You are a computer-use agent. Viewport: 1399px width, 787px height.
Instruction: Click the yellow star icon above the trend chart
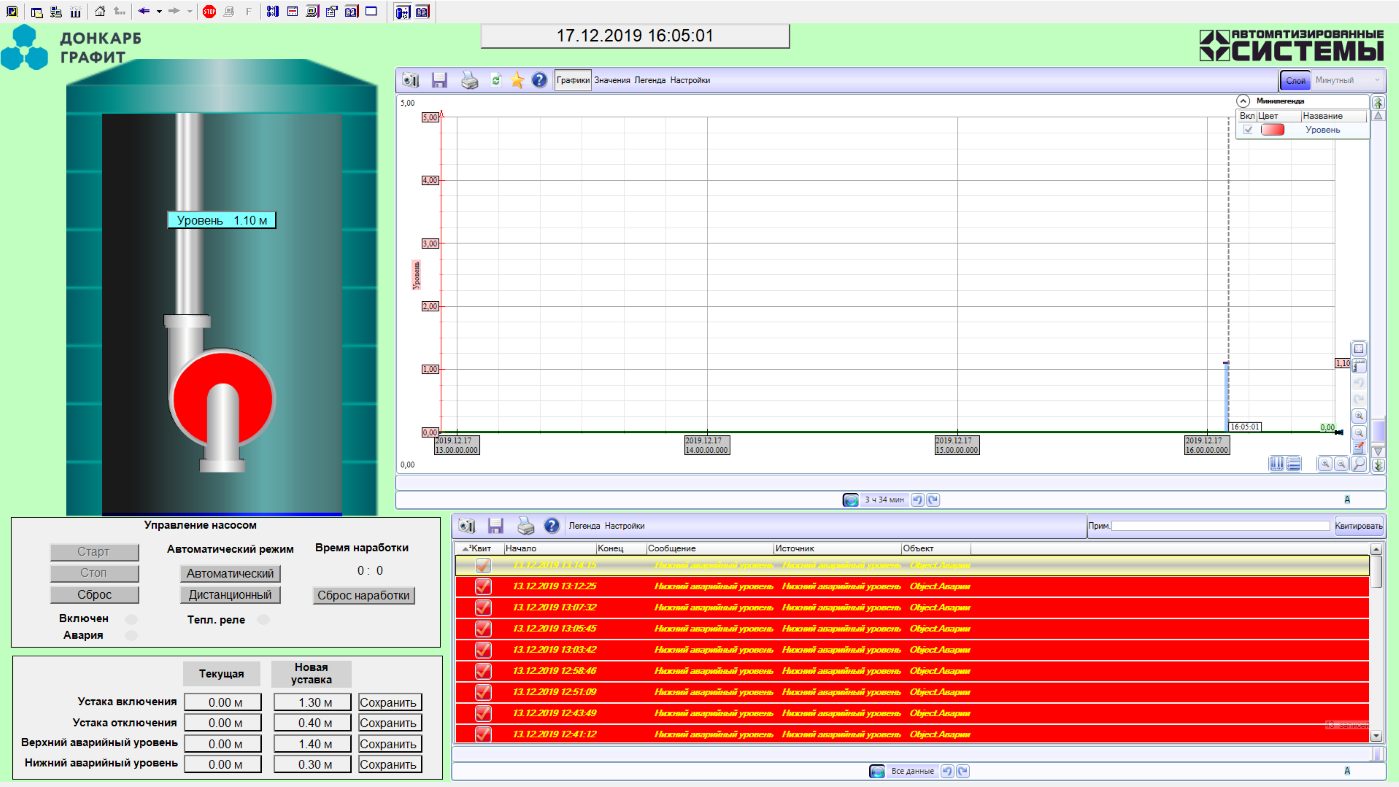[517, 81]
